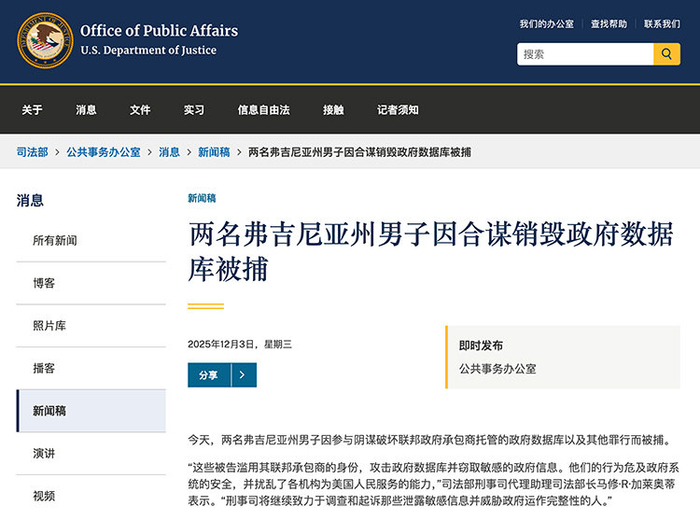Viewport: 700px width, 523px height.
Task: Click the Department of Justice seal logo
Action: 44,41
